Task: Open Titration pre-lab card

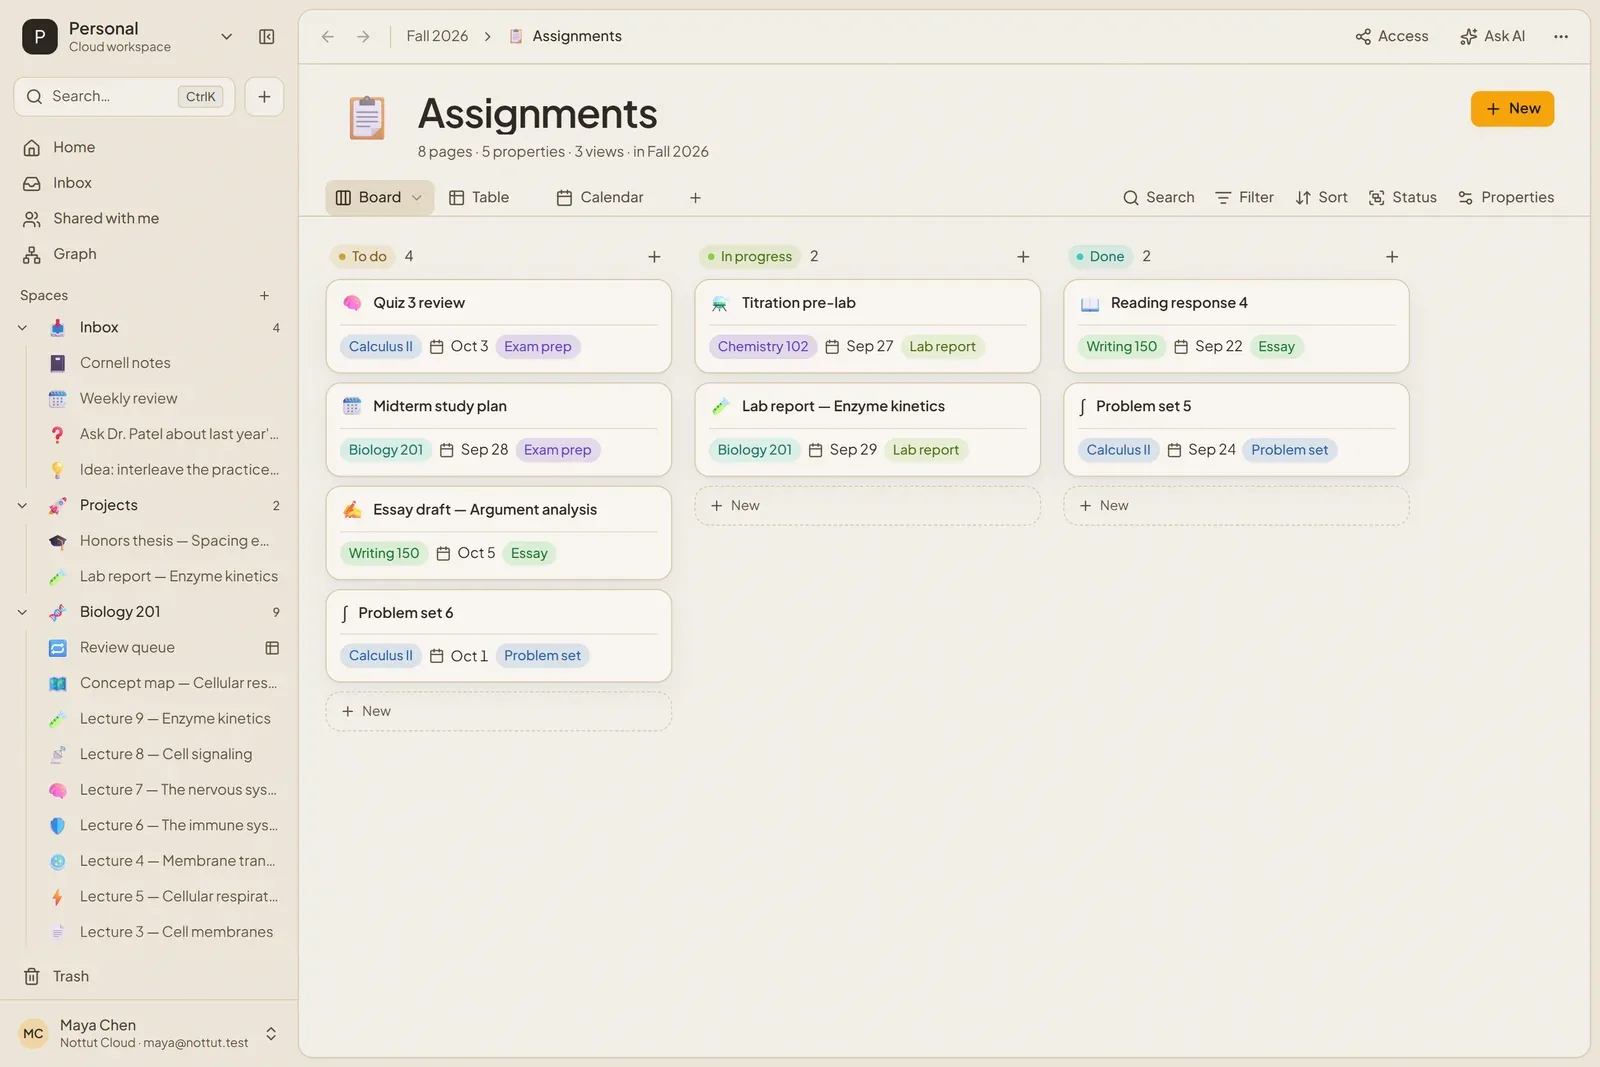Action: point(868,327)
